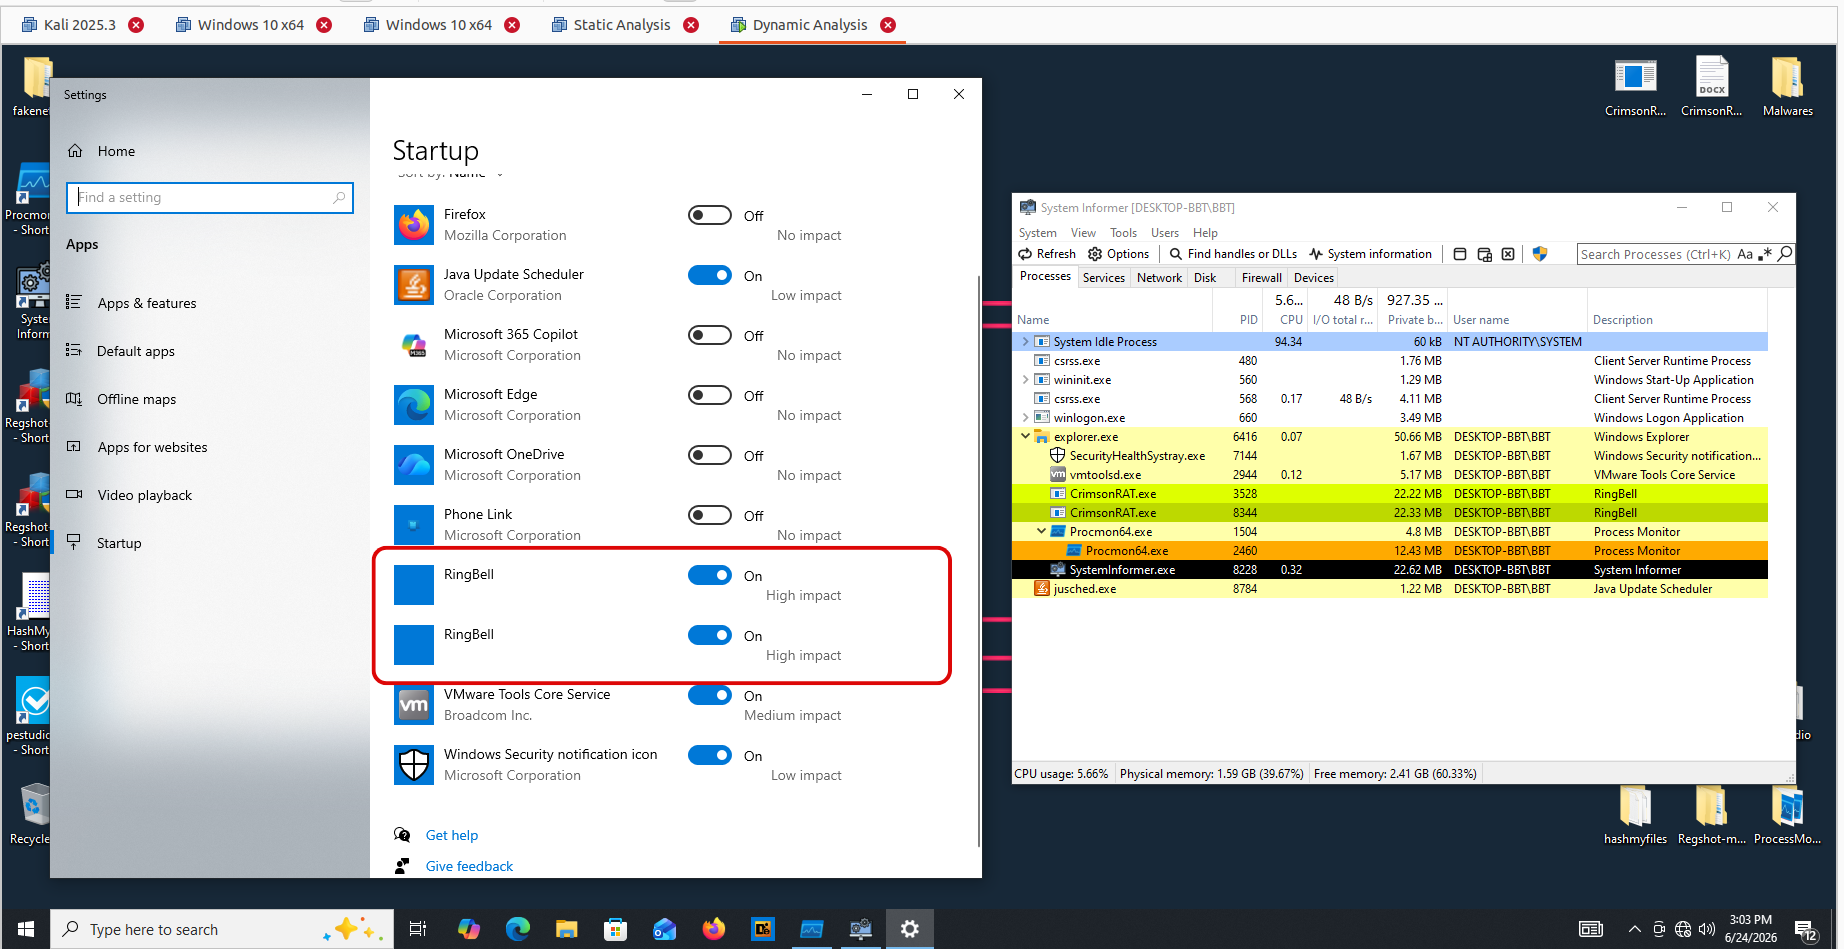Enable Firefox startup toggle
This screenshot has height=949, width=1844.
click(x=710, y=215)
